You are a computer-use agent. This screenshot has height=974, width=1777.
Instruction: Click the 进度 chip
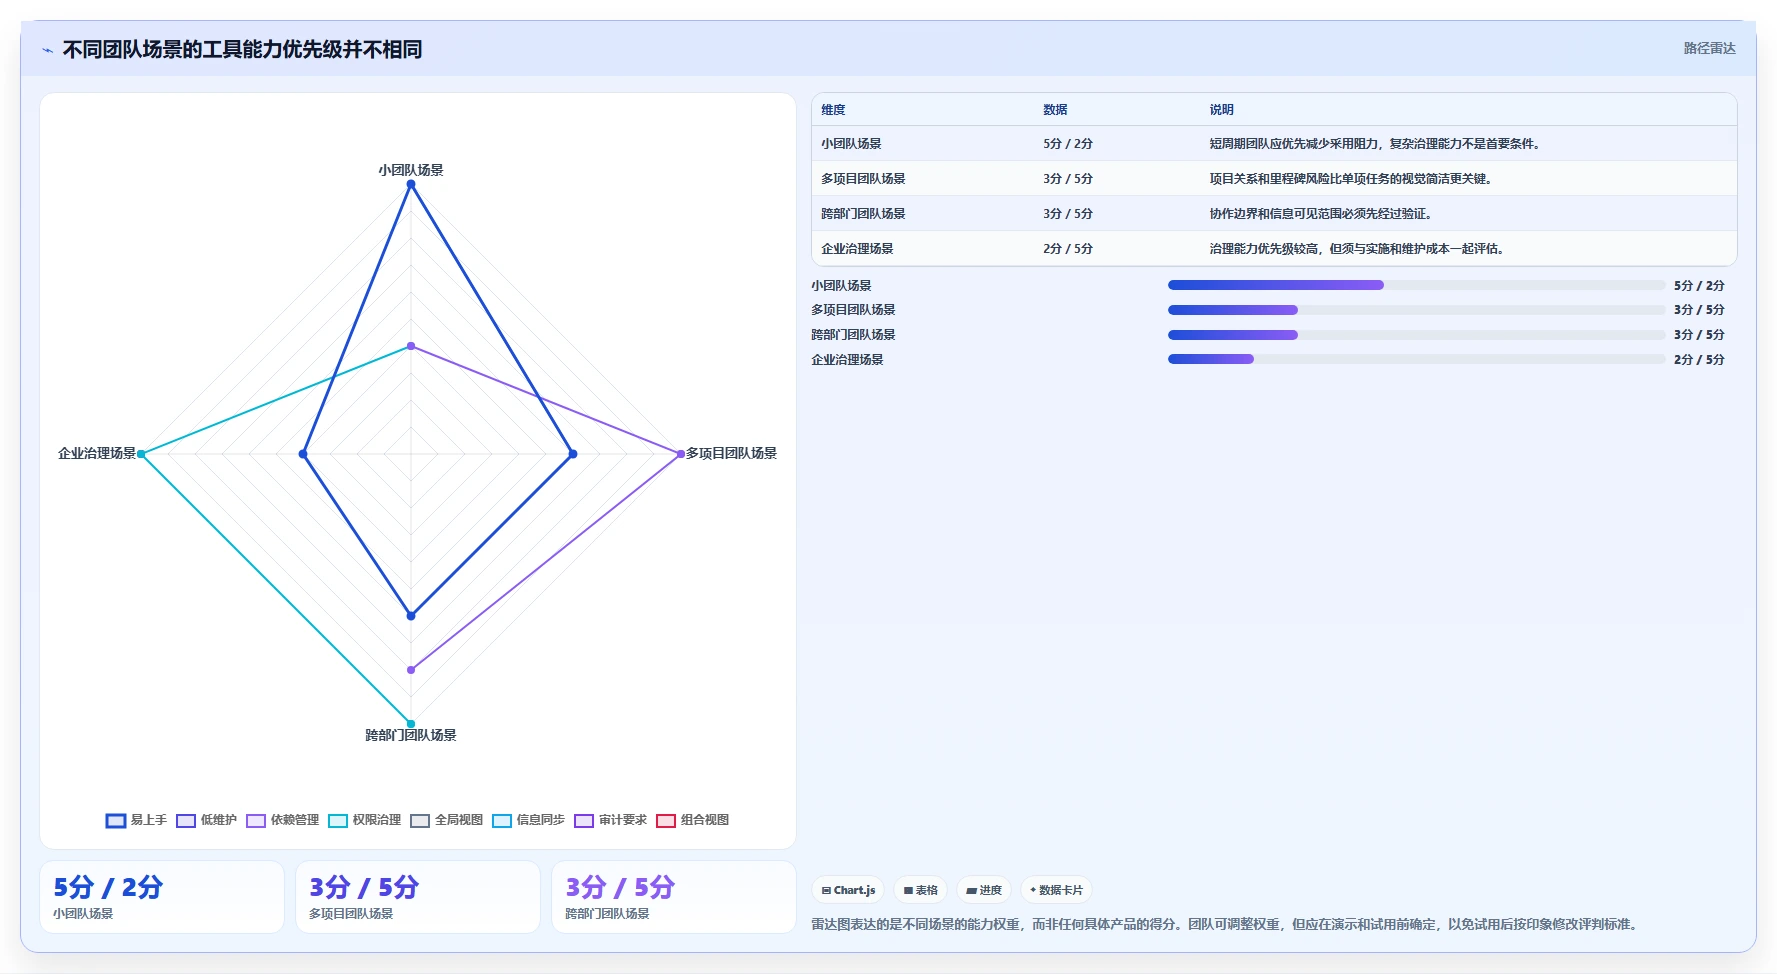pos(984,890)
